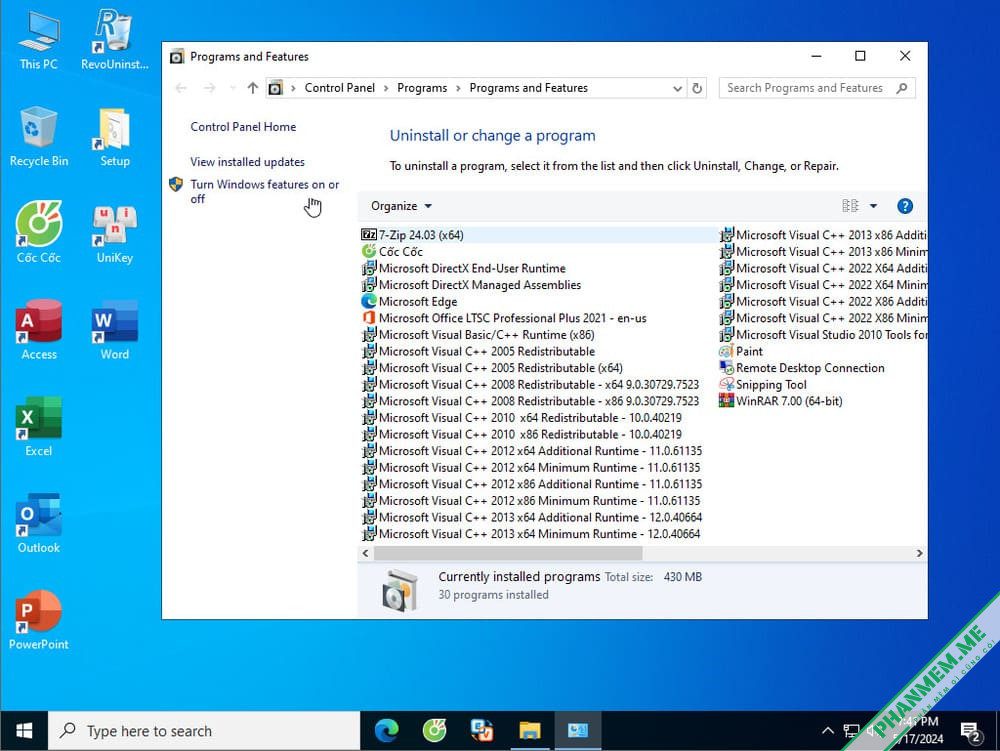Open Control Panel Home link
The width and height of the screenshot is (1000, 751).
point(243,127)
